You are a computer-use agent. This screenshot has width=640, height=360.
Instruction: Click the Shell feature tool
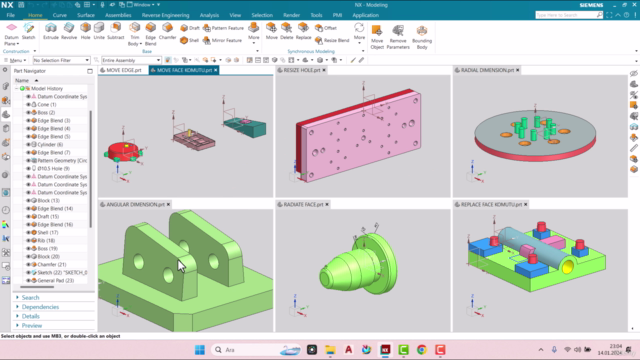click(x=189, y=40)
